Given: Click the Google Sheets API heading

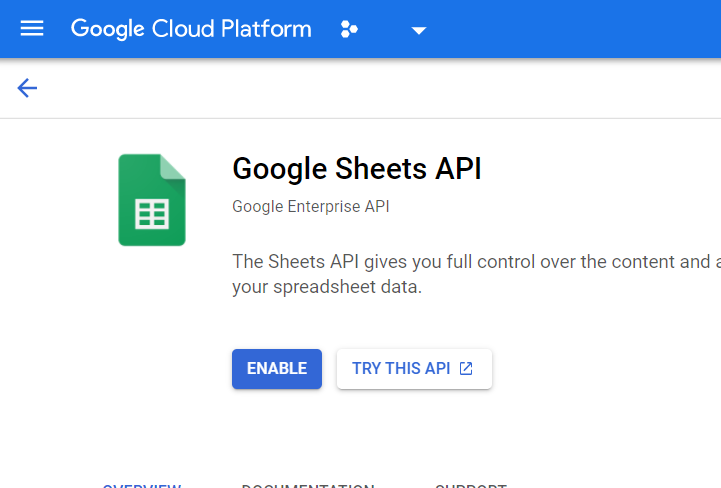Looking at the screenshot, I should pos(357,169).
